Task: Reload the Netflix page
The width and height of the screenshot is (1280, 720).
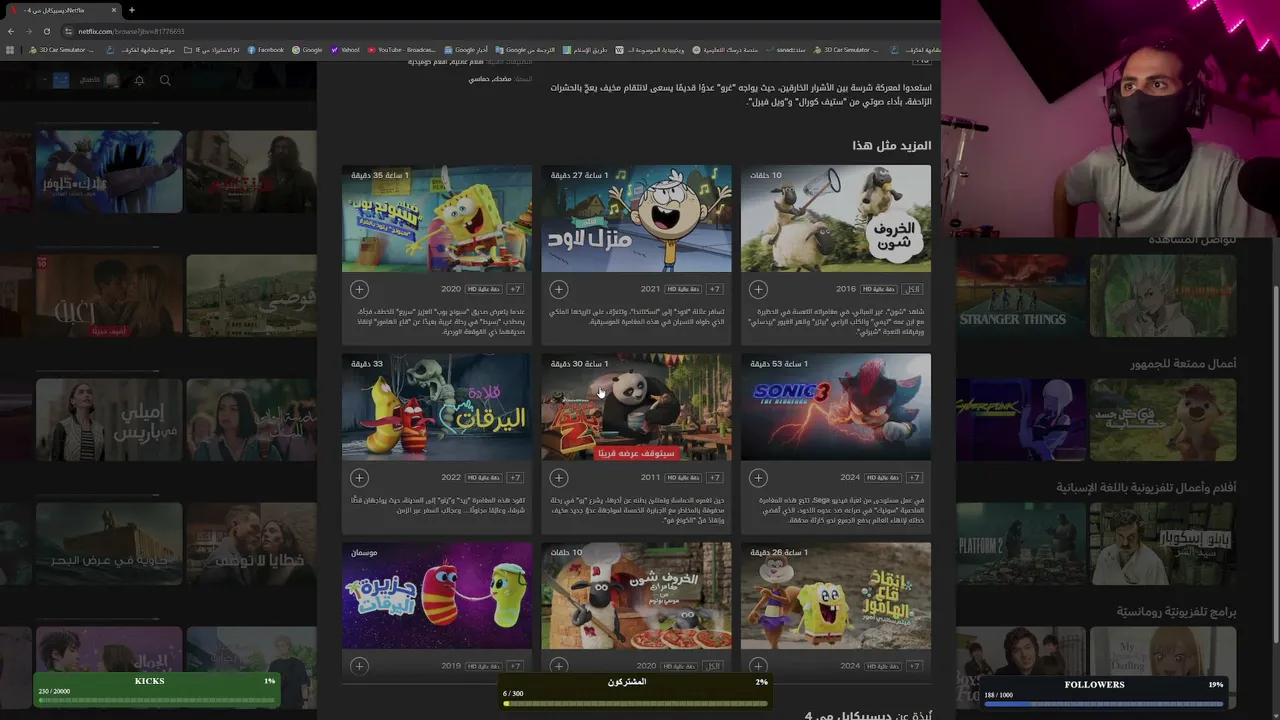Action: point(46,31)
